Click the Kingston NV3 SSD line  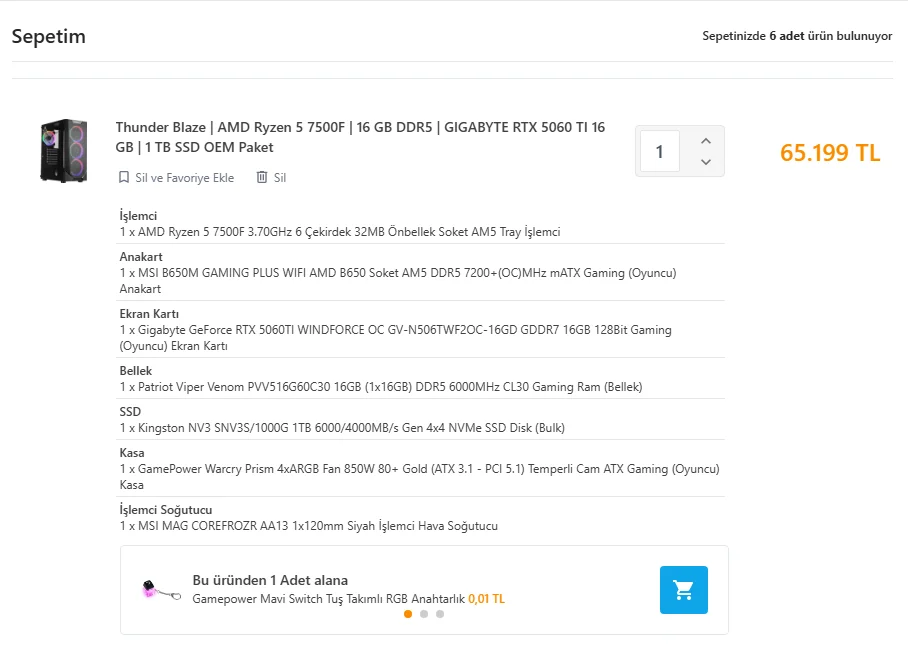[x=342, y=428]
